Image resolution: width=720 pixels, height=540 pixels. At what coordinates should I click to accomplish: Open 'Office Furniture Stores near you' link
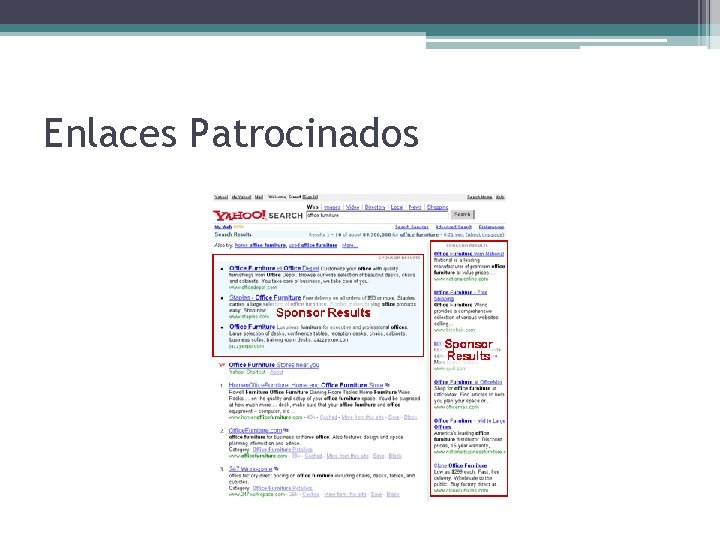(274, 365)
